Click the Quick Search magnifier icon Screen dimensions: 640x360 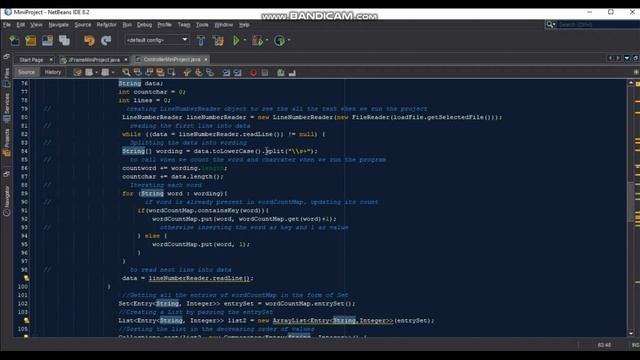[x=550, y=25]
